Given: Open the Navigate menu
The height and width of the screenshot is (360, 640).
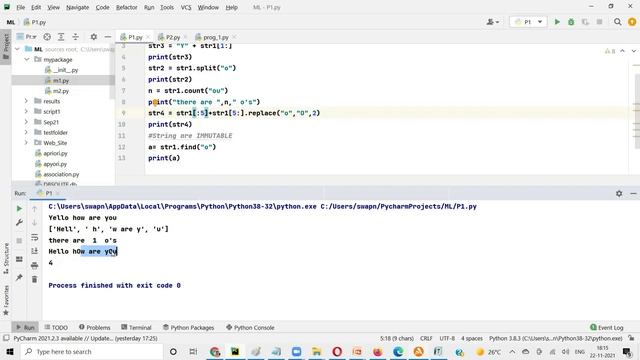Looking at the screenshot, I should tap(78, 7).
